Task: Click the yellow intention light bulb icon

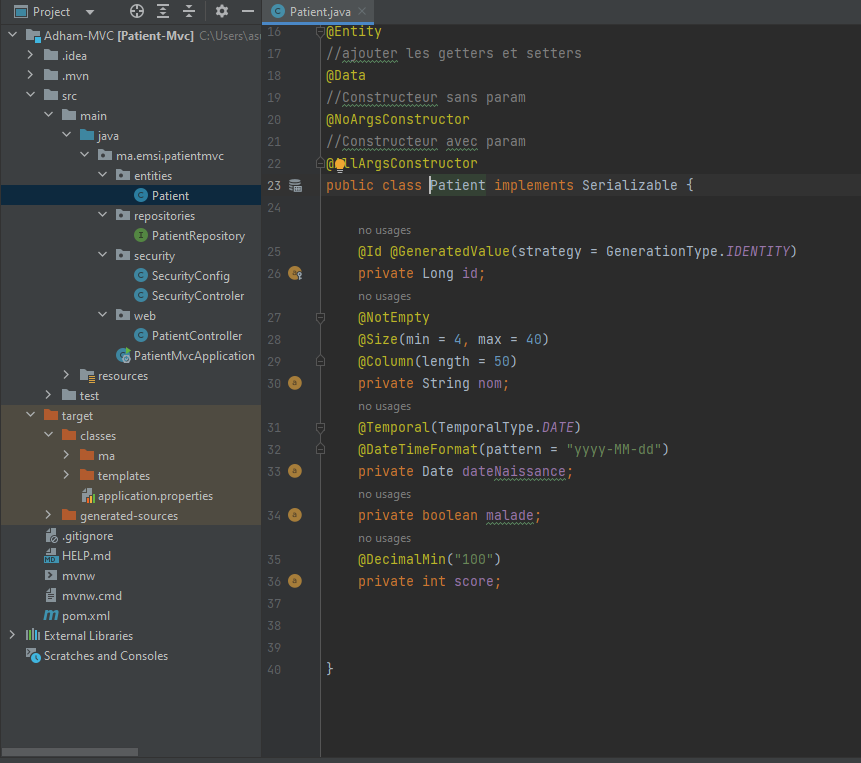Action: [x=340, y=164]
